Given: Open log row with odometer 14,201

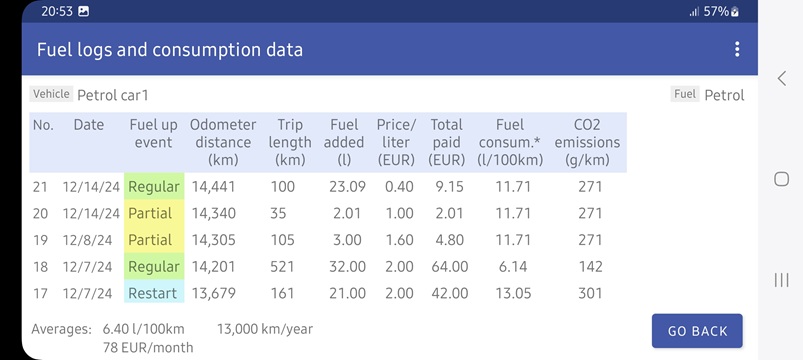Looking at the screenshot, I should pyautogui.click(x=328, y=266).
